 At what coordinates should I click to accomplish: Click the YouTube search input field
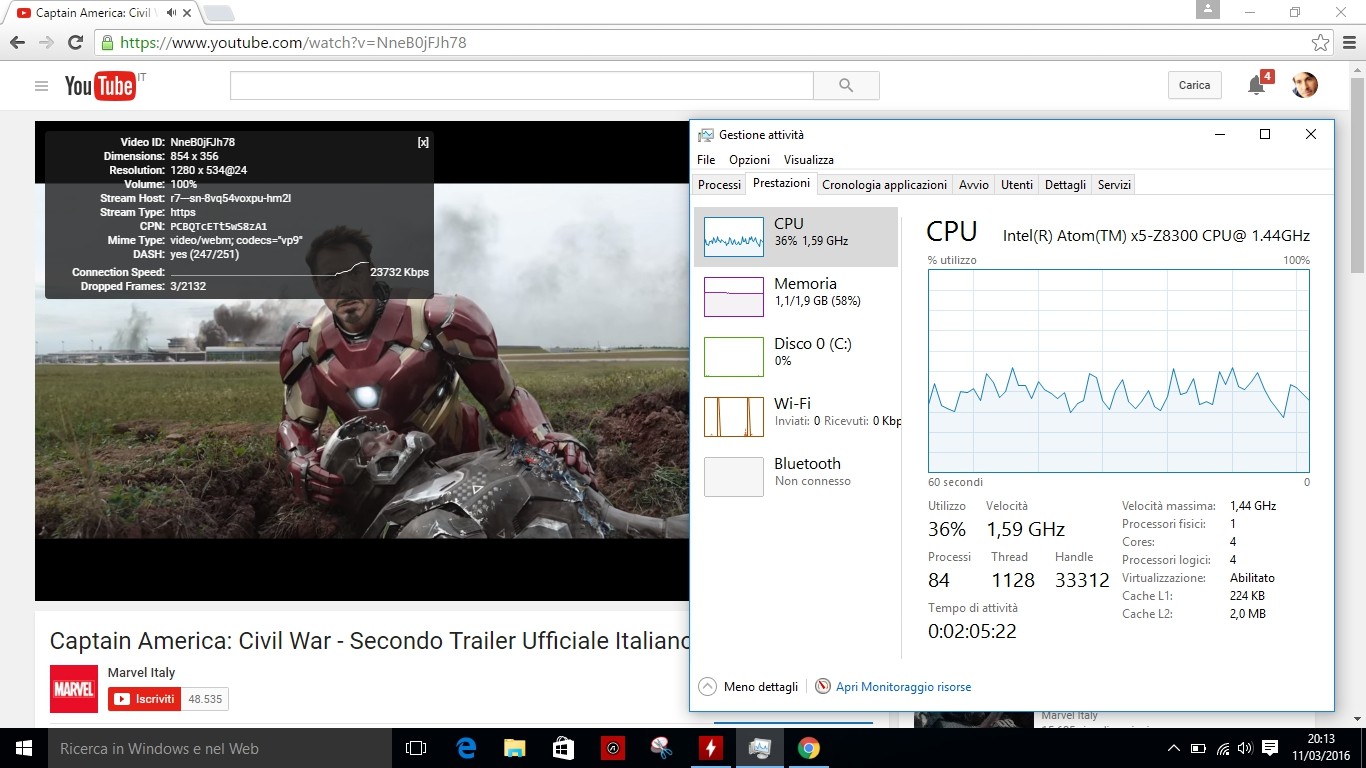(521, 86)
